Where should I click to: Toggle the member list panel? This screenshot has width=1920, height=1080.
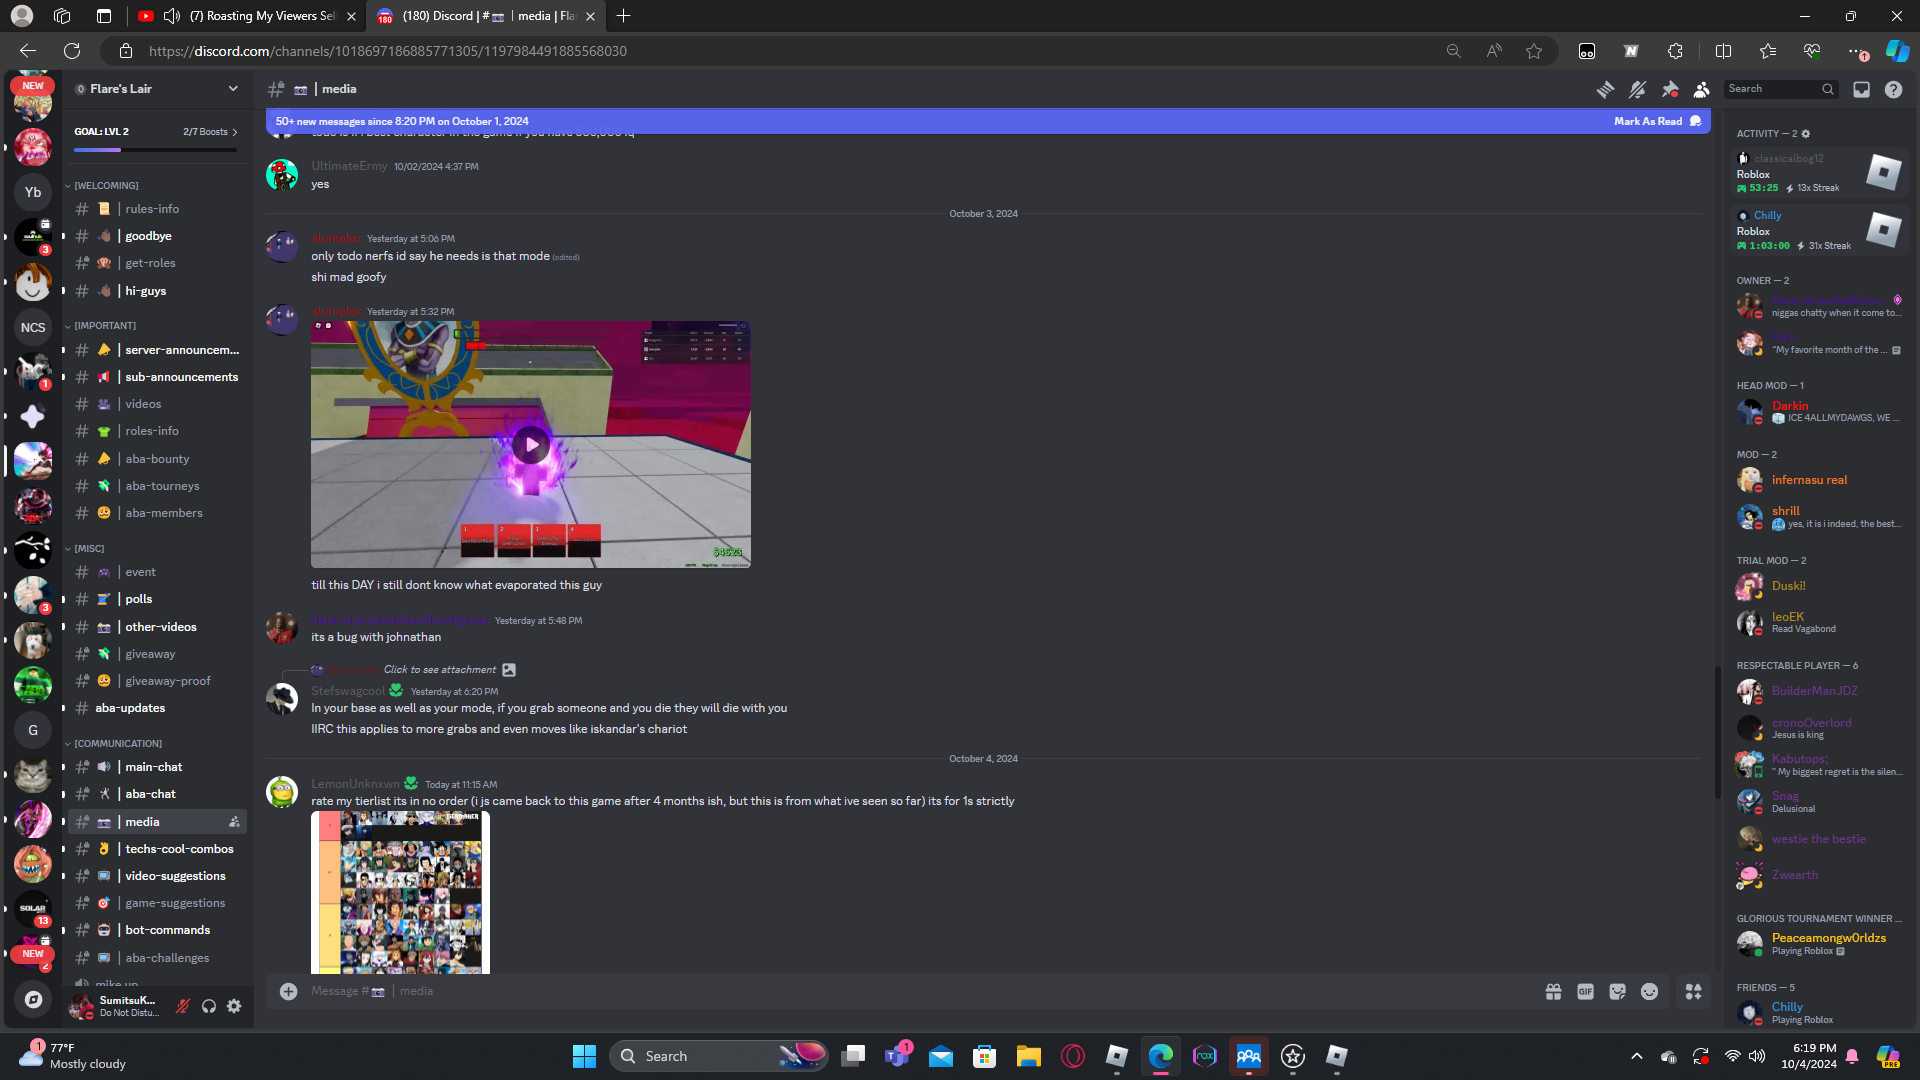(x=1701, y=90)
